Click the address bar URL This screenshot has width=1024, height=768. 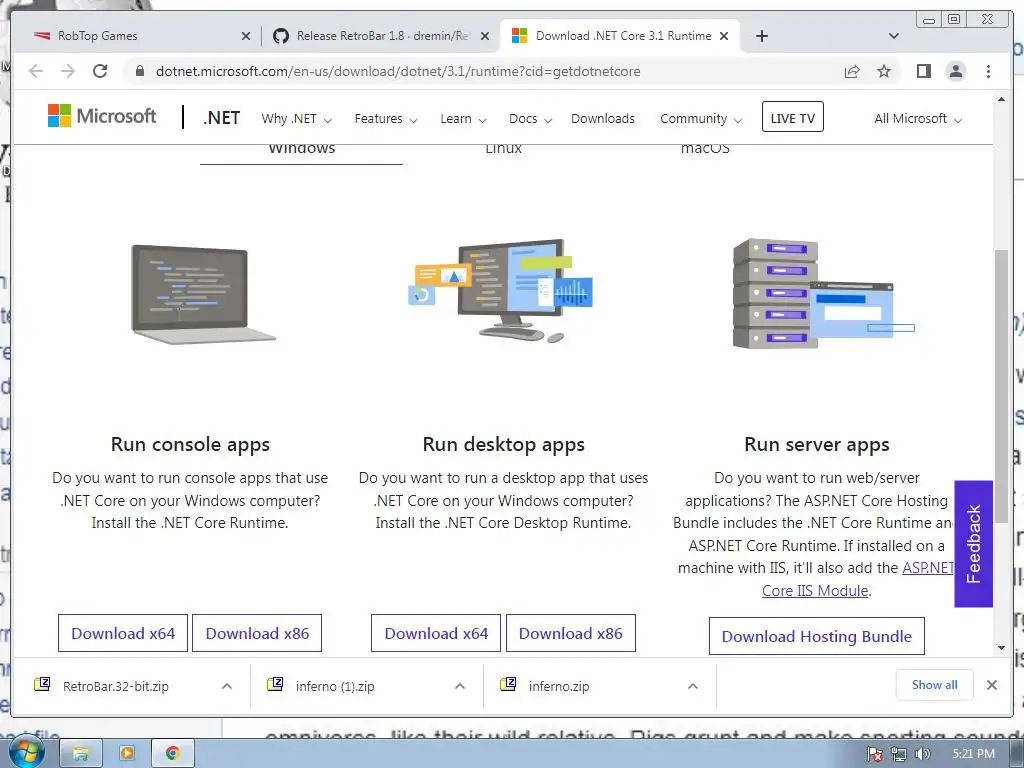pyautogui.click(x=398, y=71)
